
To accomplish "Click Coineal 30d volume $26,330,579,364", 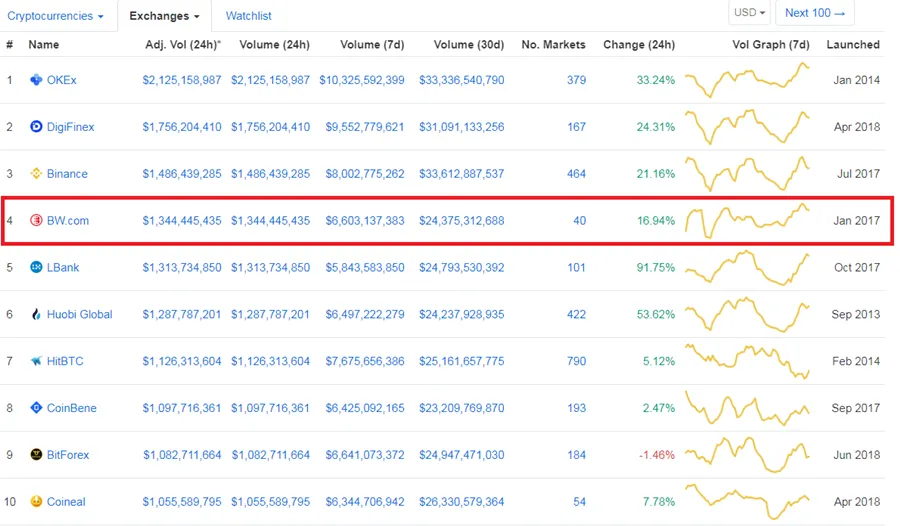I will point(461,501).
